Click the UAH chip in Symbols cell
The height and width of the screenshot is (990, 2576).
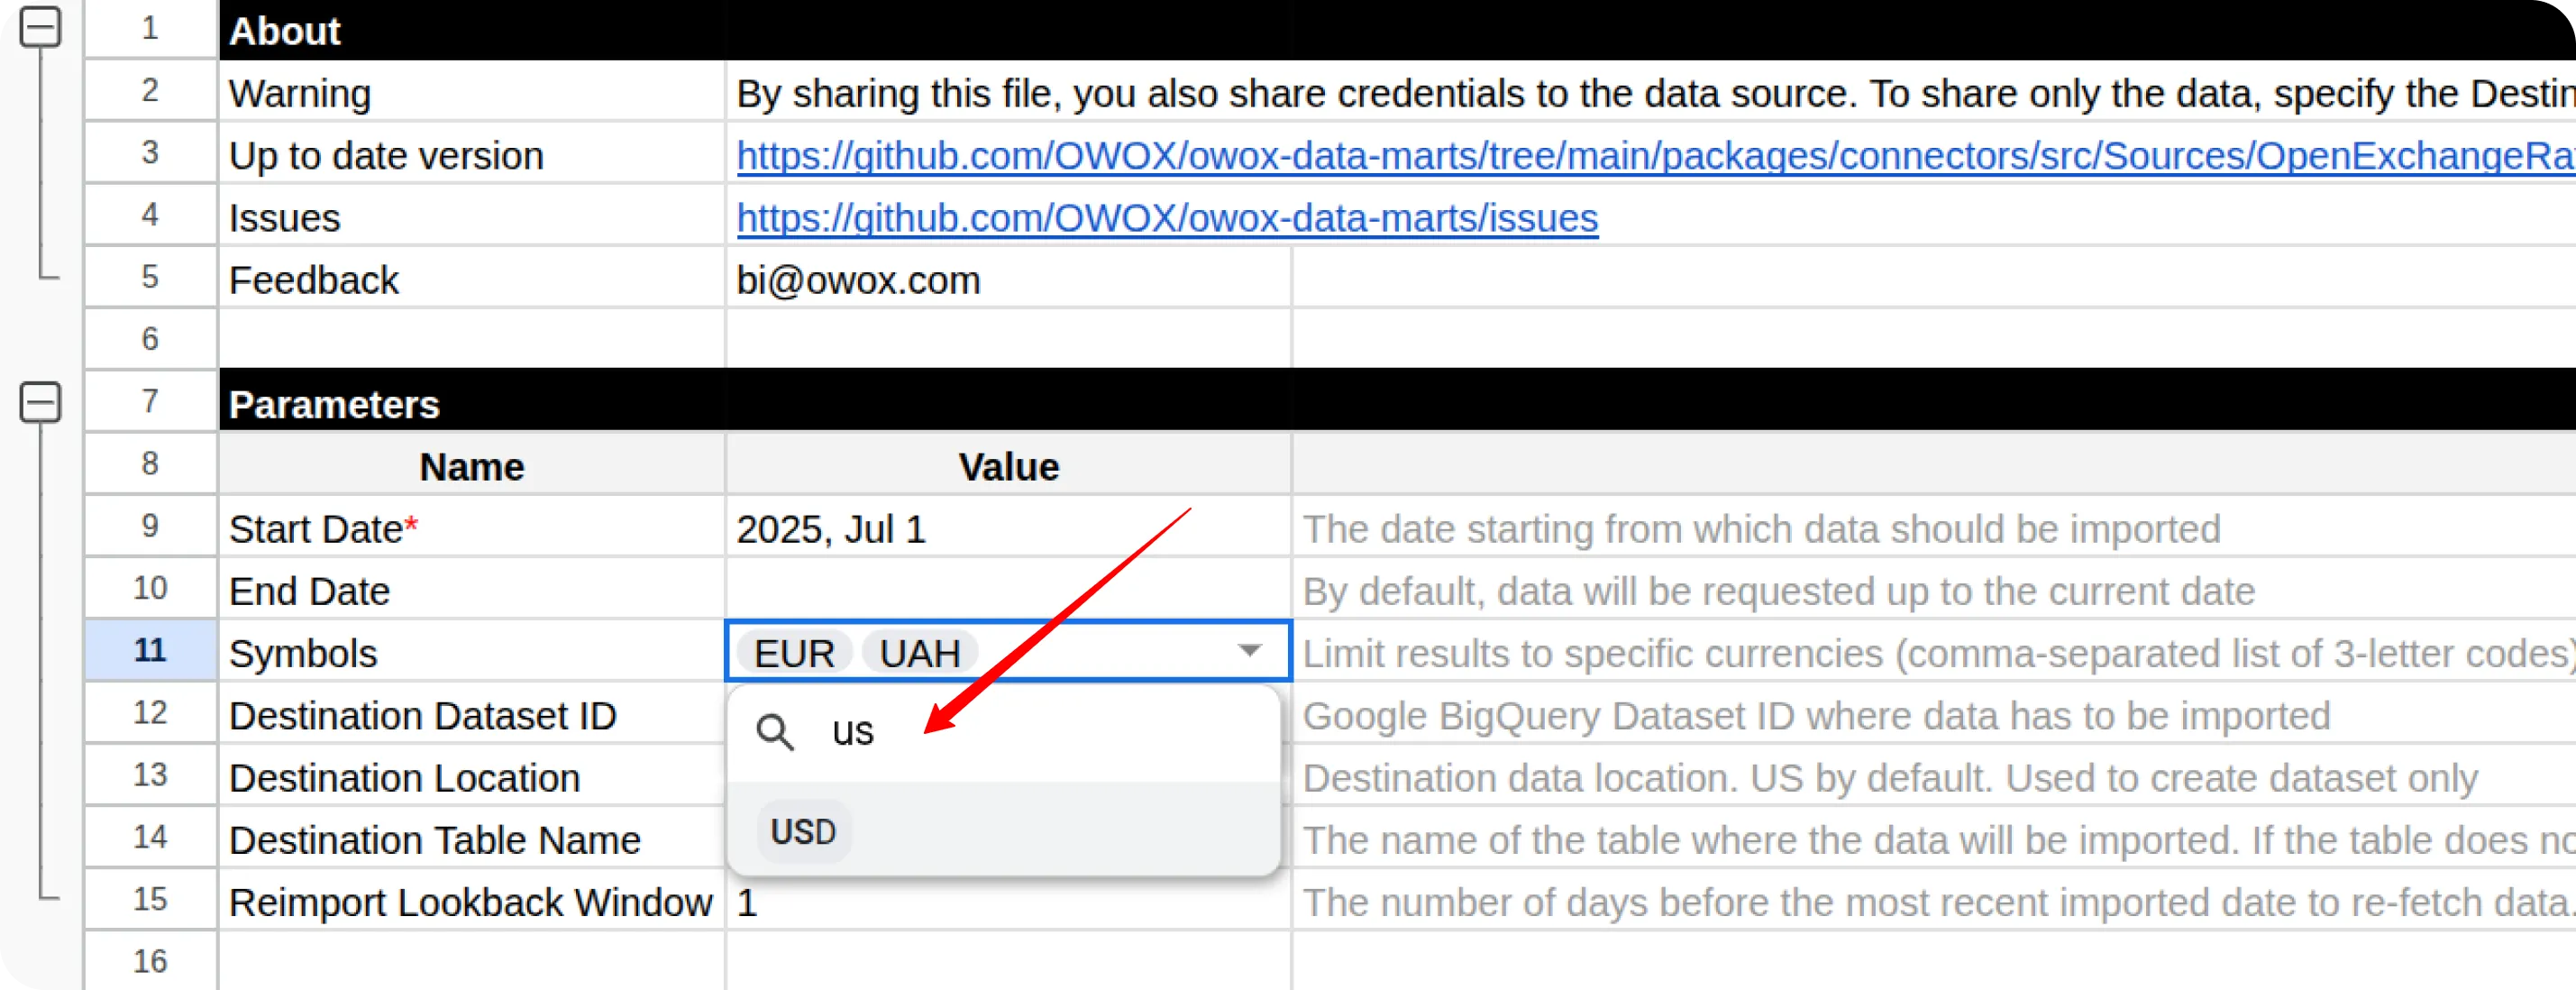tap(919, 653)
